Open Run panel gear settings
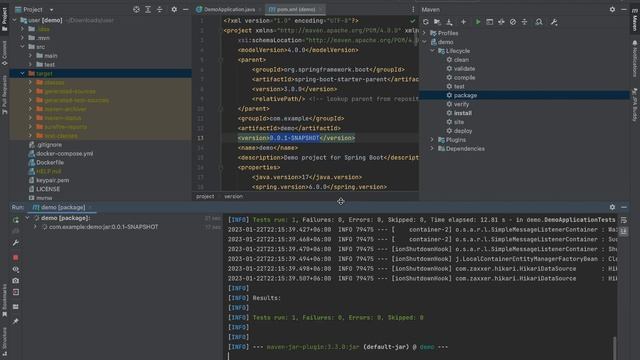 pos(612,207)
